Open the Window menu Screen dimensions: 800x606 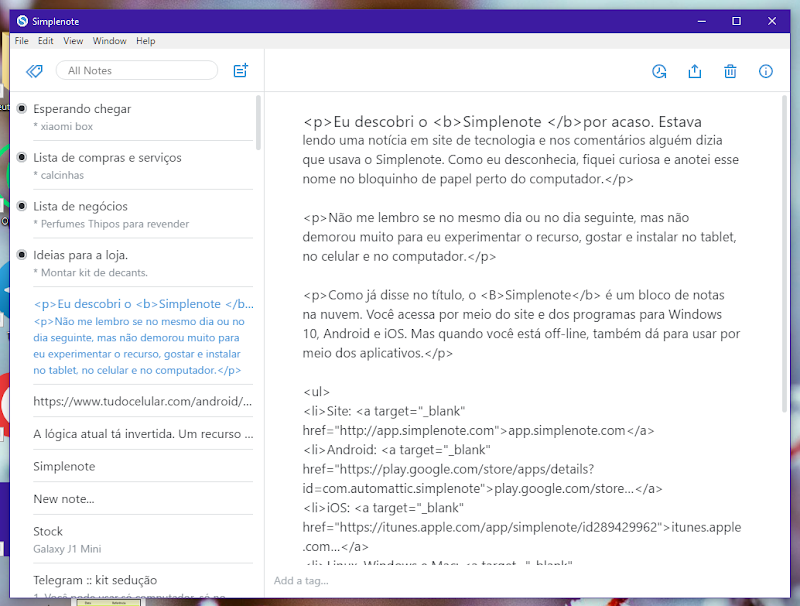109,41
